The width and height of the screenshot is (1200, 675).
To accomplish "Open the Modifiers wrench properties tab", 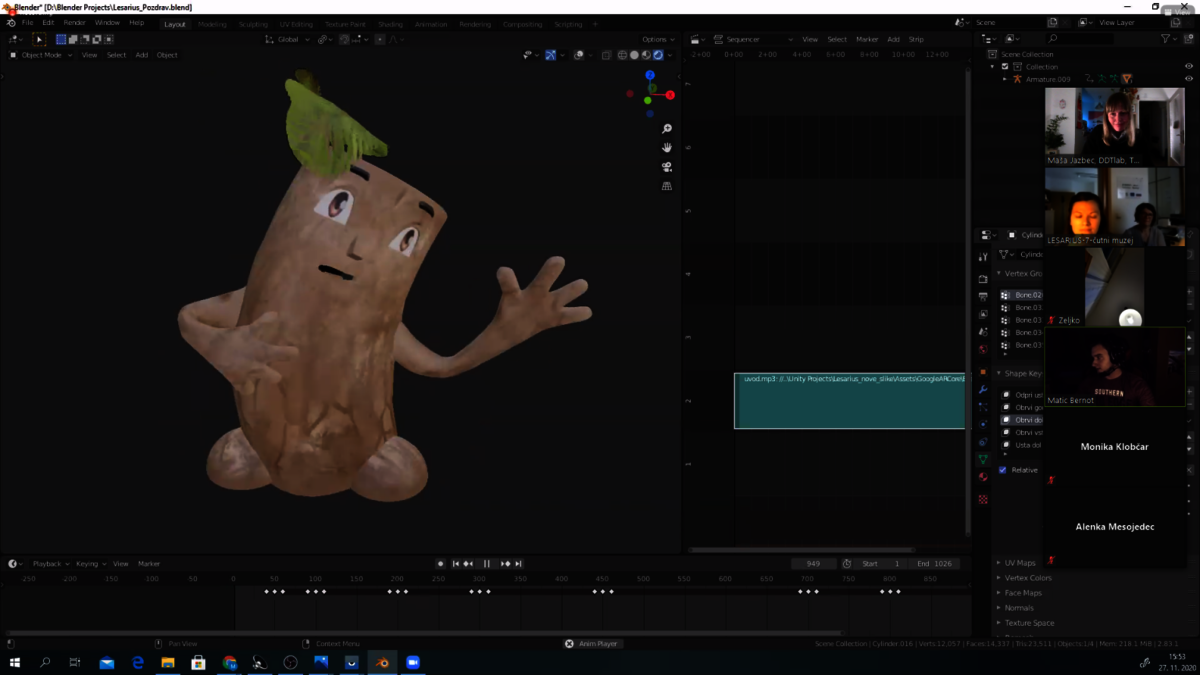I will point(983,390).
